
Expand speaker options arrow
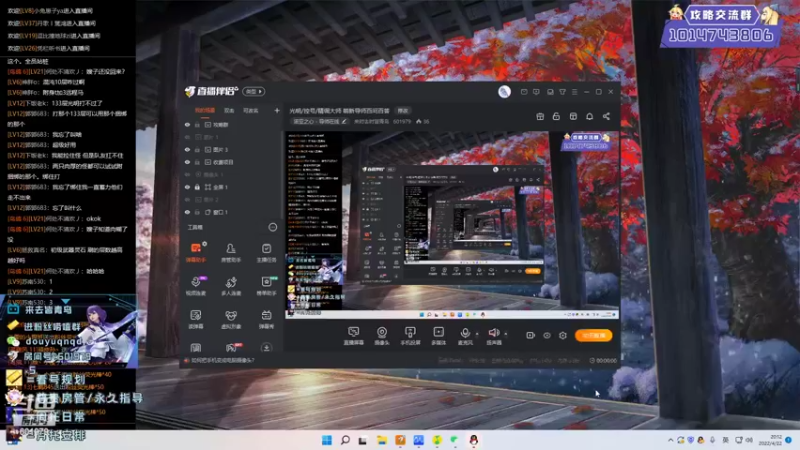[x=506, y=334]
